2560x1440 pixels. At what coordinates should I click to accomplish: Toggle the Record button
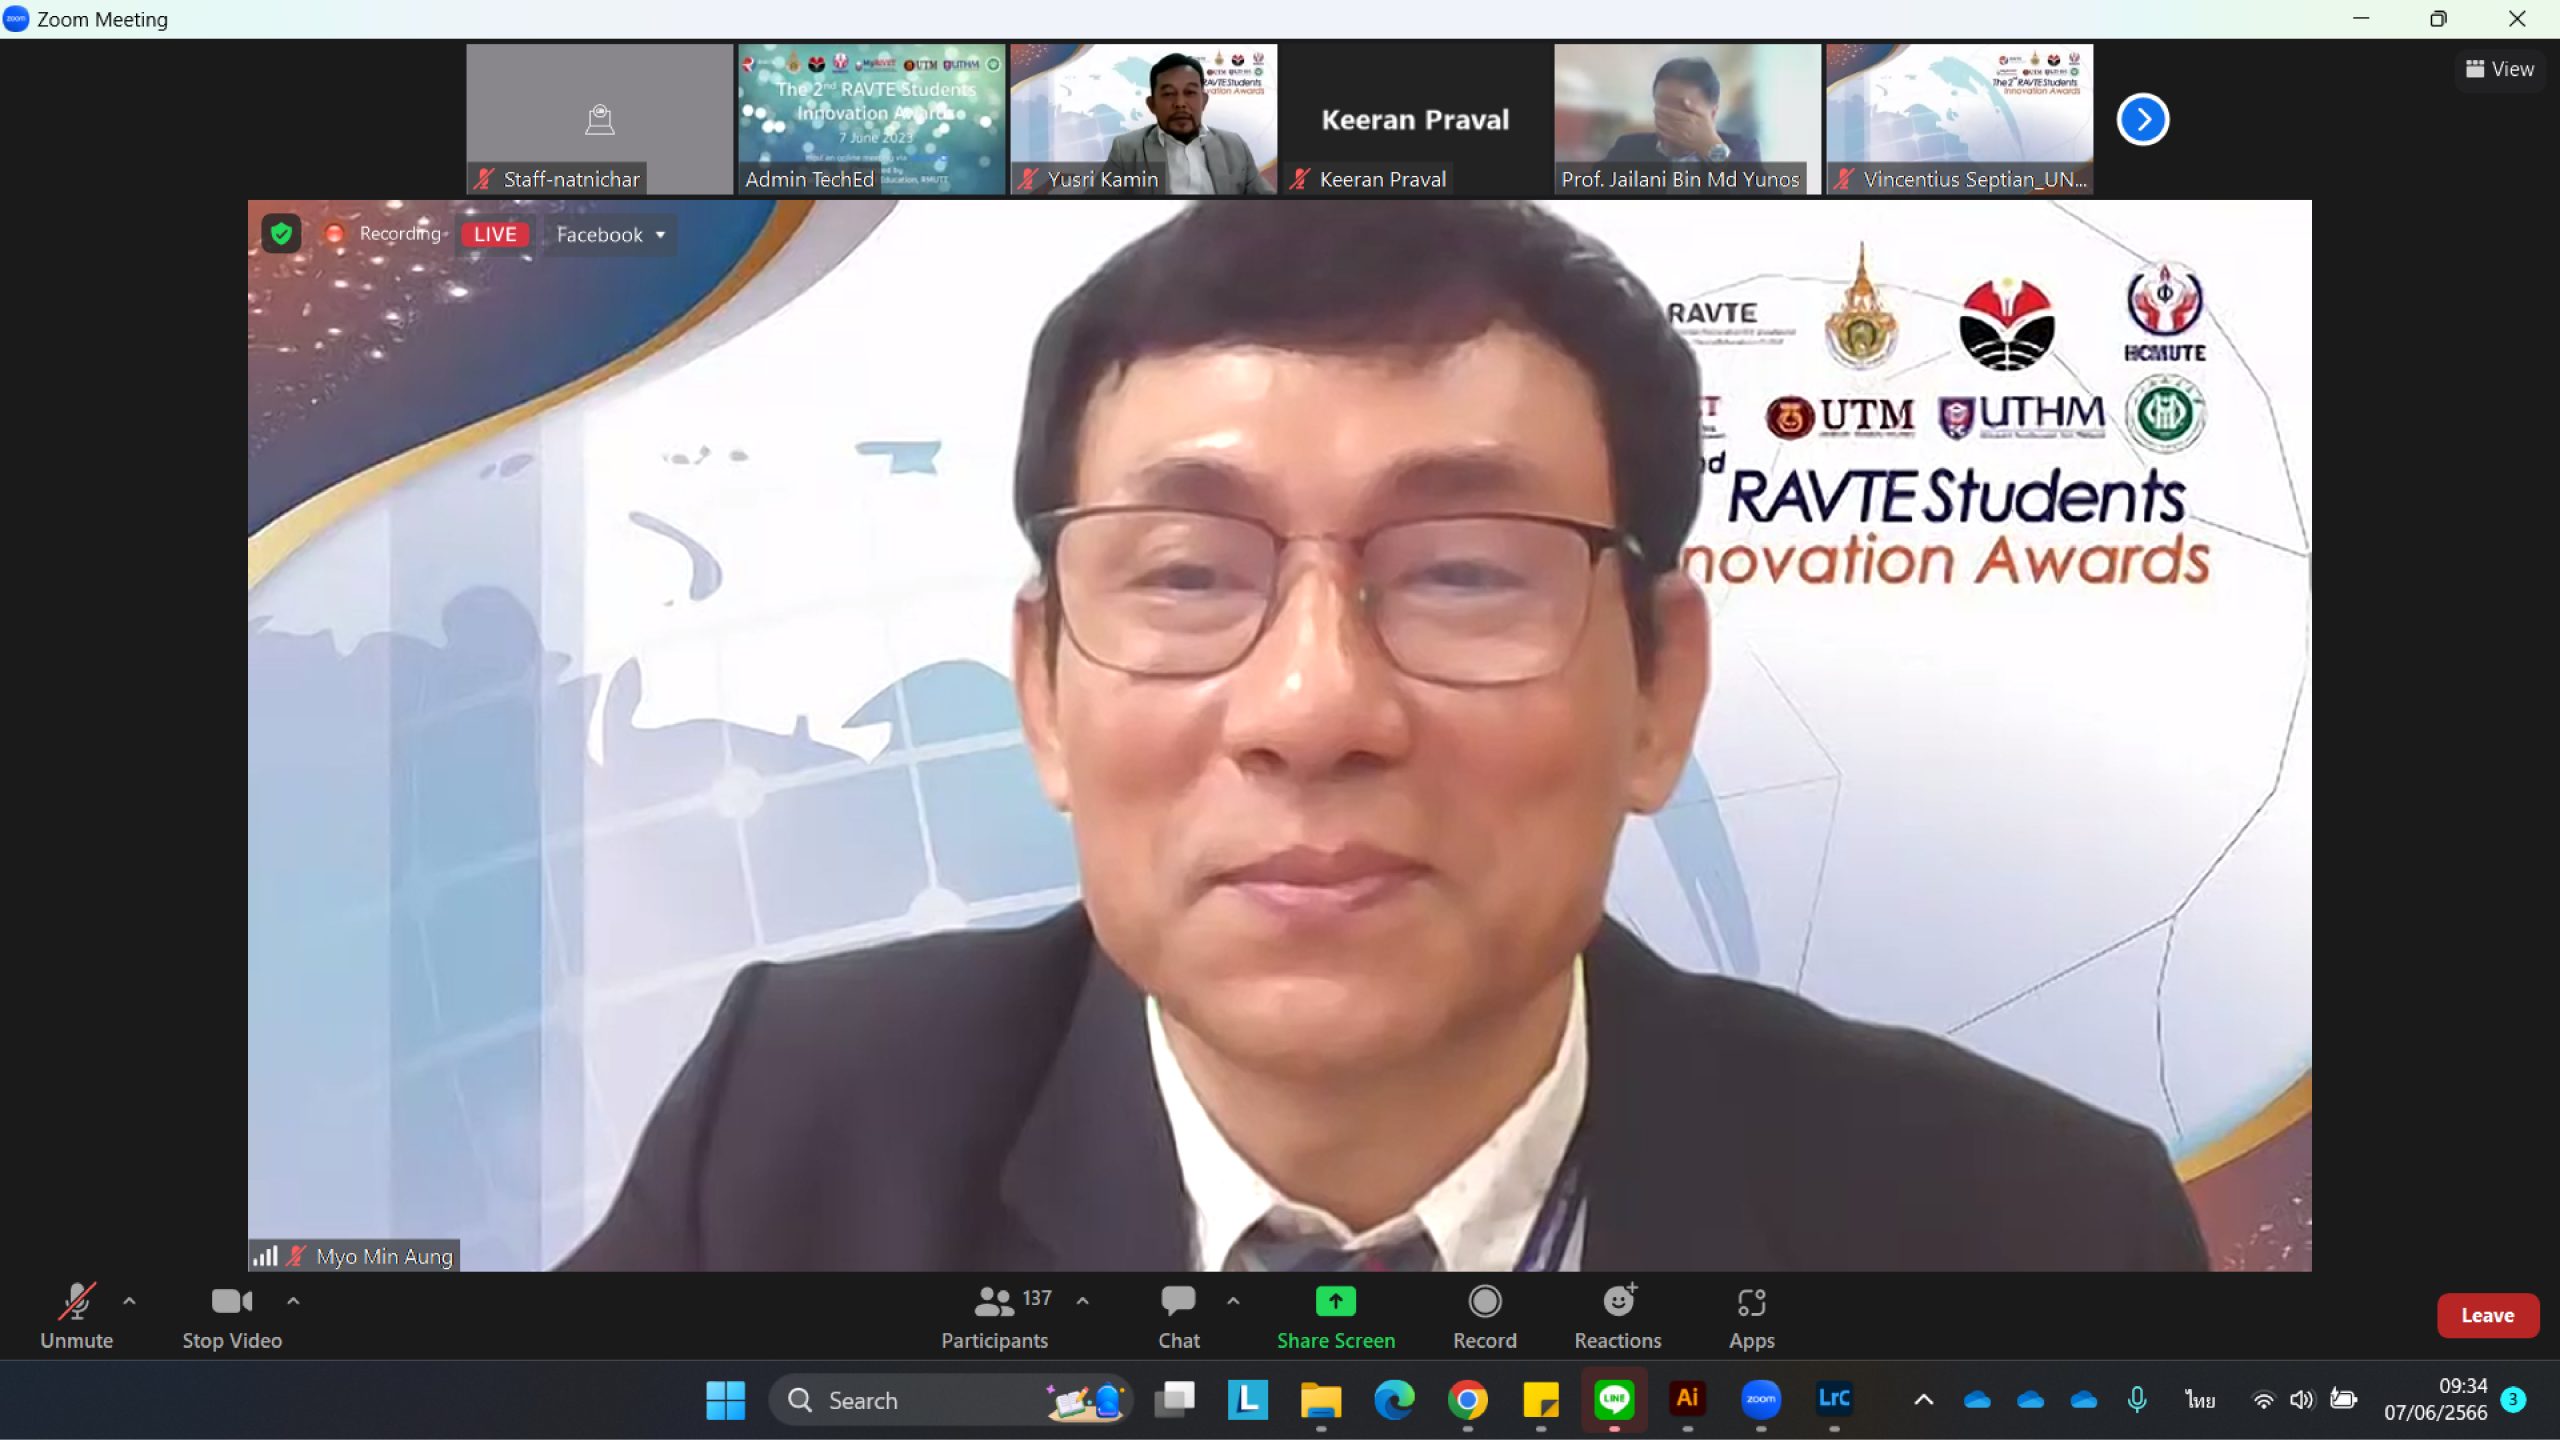pos(1485,1316)
